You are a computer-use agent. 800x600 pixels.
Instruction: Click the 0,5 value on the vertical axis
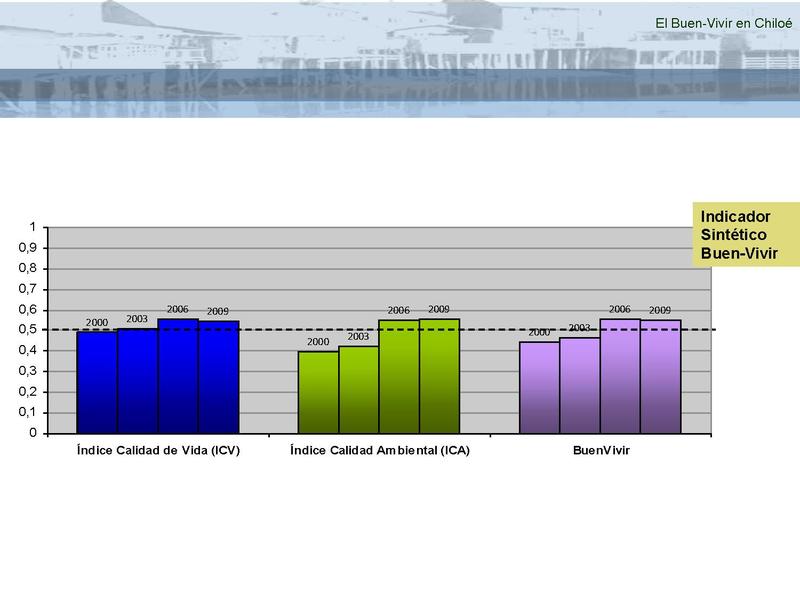(x=33, y=330)
